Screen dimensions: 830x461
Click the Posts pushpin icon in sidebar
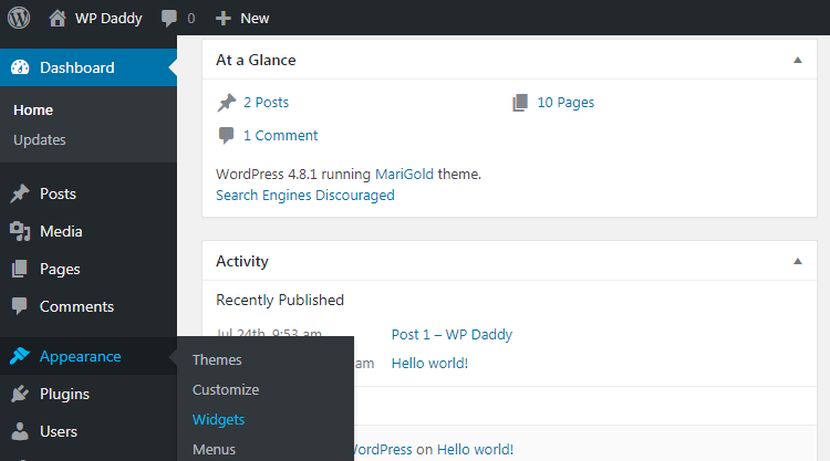[20, 193]
